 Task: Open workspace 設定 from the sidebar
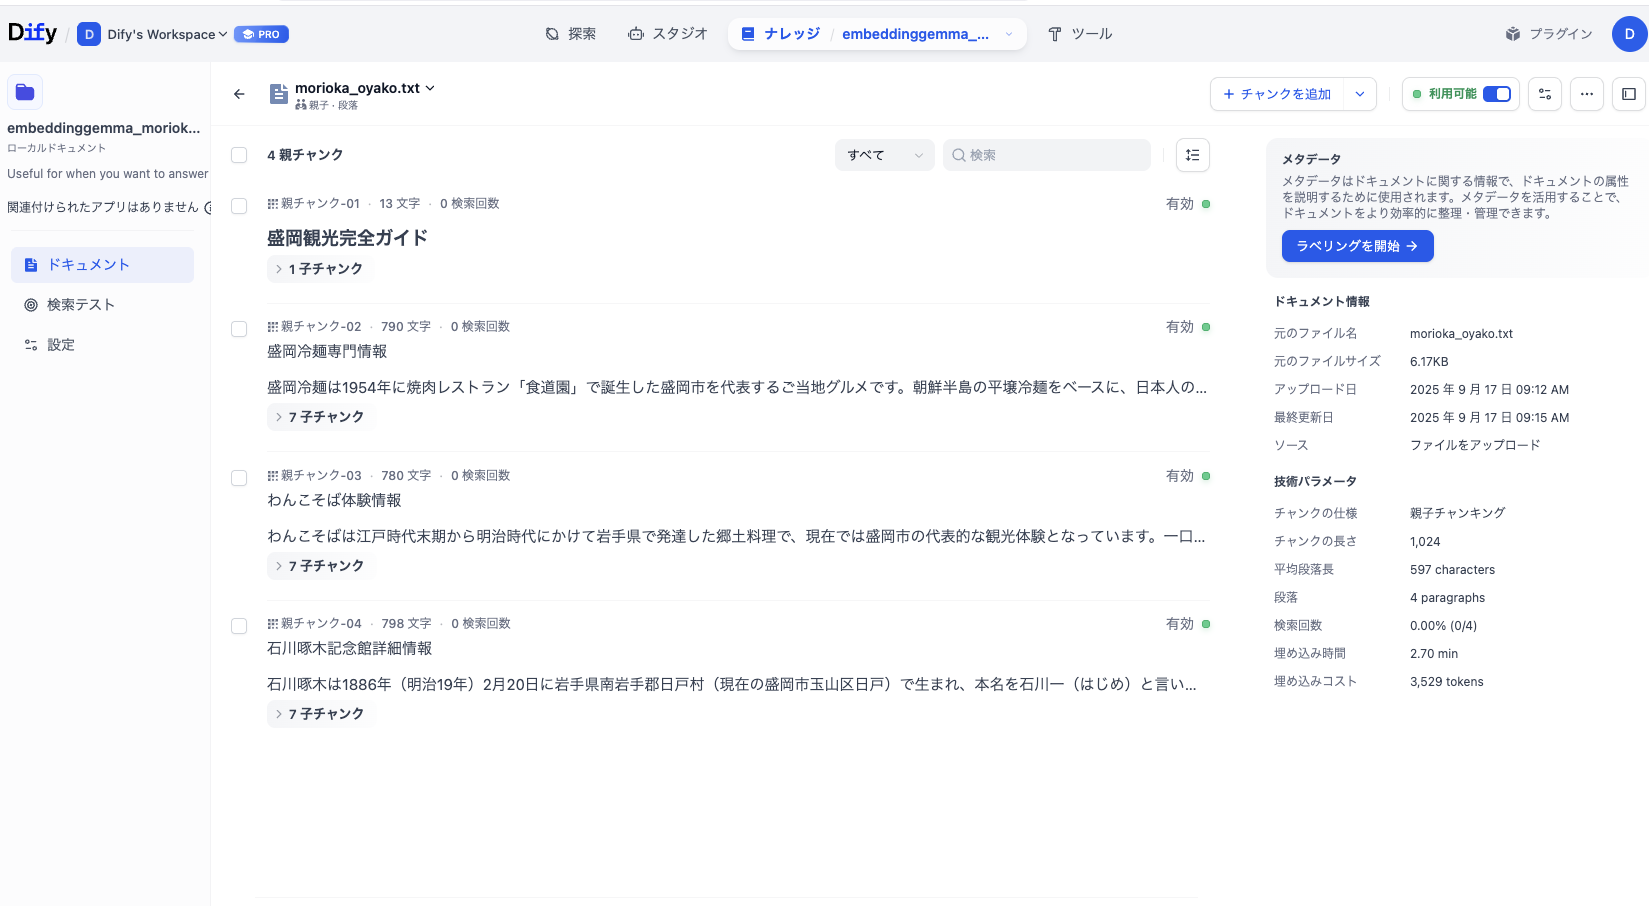[x=60, y=344]
